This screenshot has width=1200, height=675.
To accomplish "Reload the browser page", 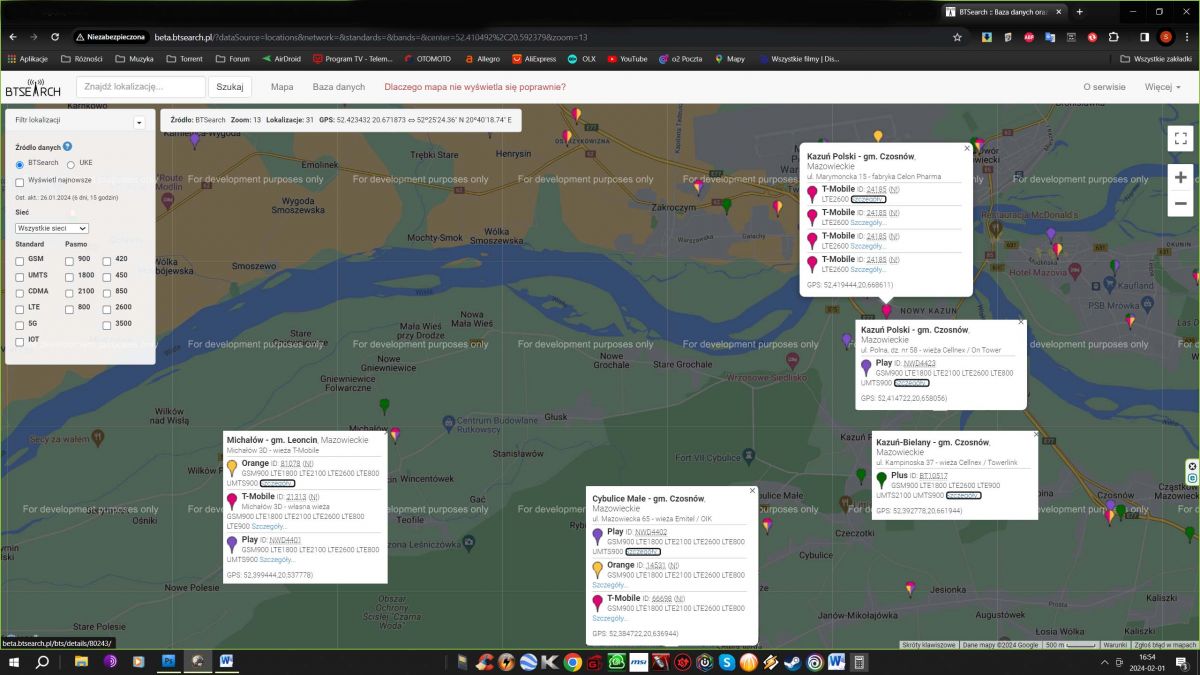I will tap(55, 37).
